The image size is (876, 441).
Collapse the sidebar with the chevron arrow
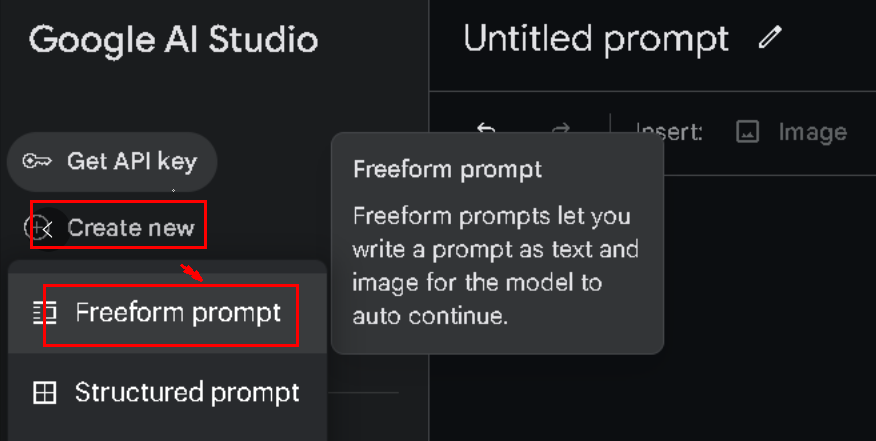pyautogui.click(x=49, y=229)
